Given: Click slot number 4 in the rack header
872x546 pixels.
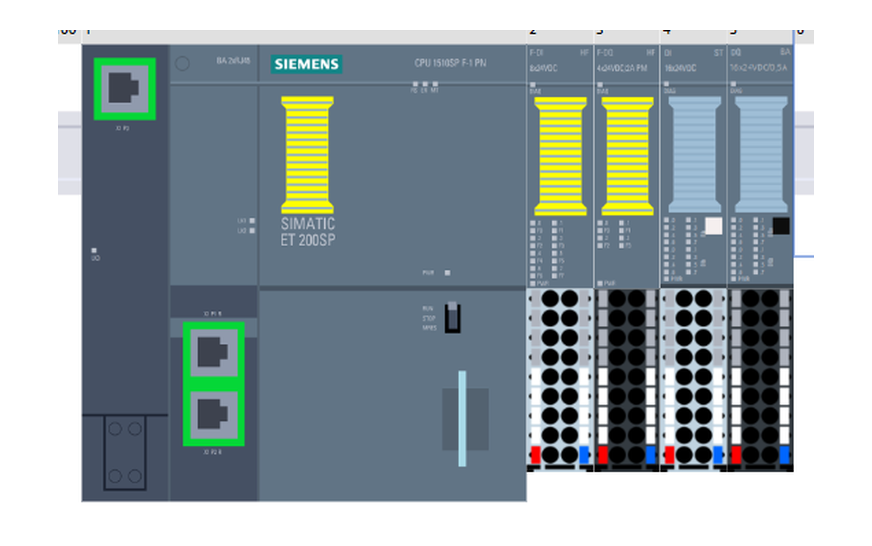Looking at the screenshot, I should pos(666,32).
